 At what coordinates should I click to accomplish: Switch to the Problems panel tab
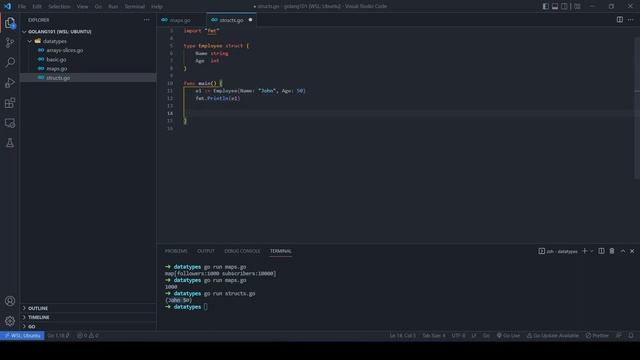pyautogui.click(x=176, y=251)
